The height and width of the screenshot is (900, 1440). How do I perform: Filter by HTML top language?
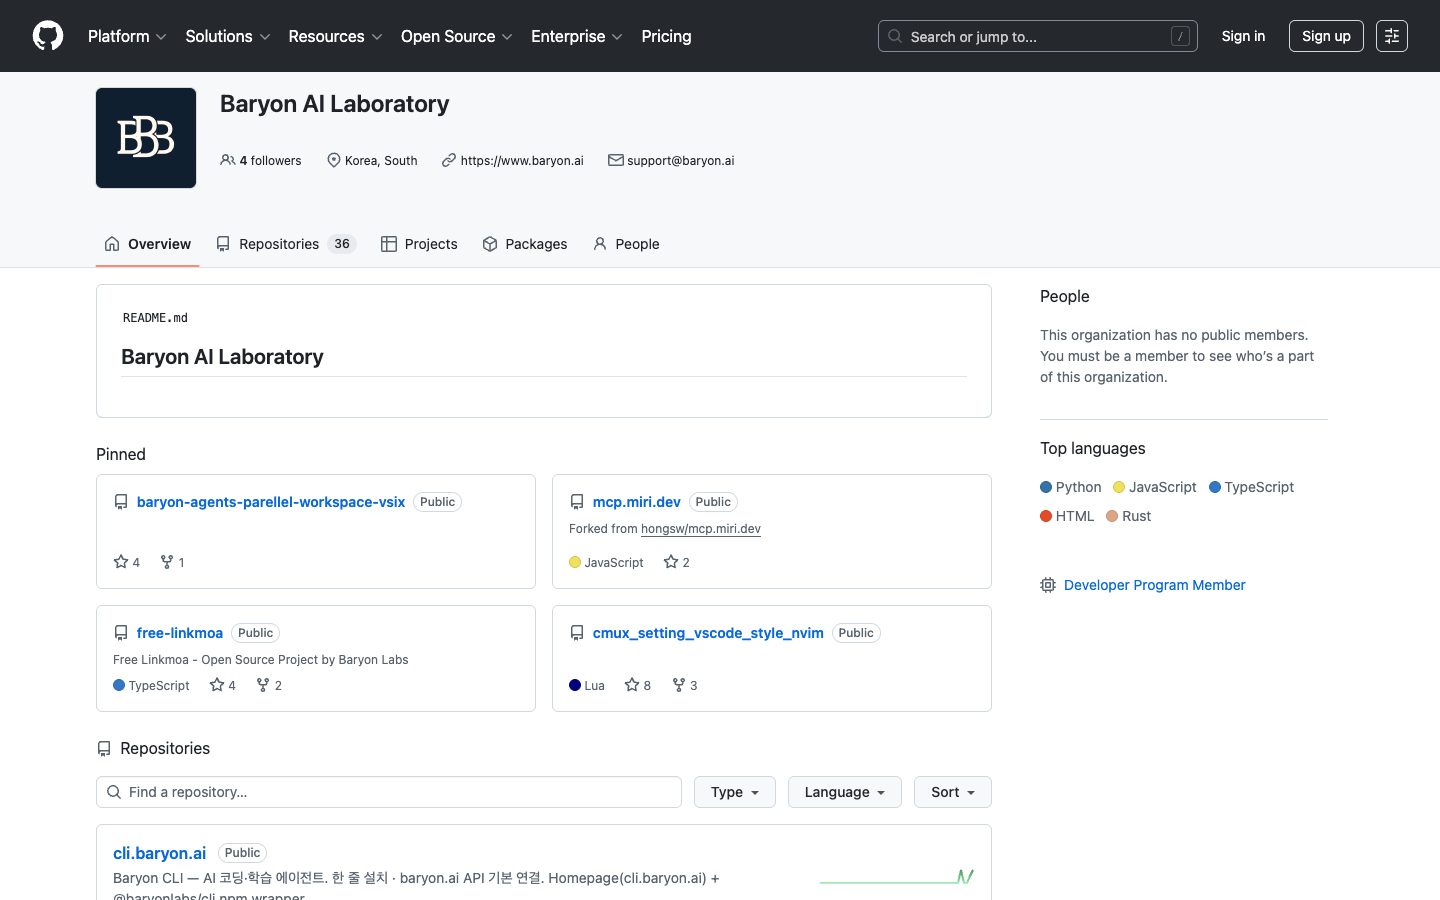point(1067,516)
